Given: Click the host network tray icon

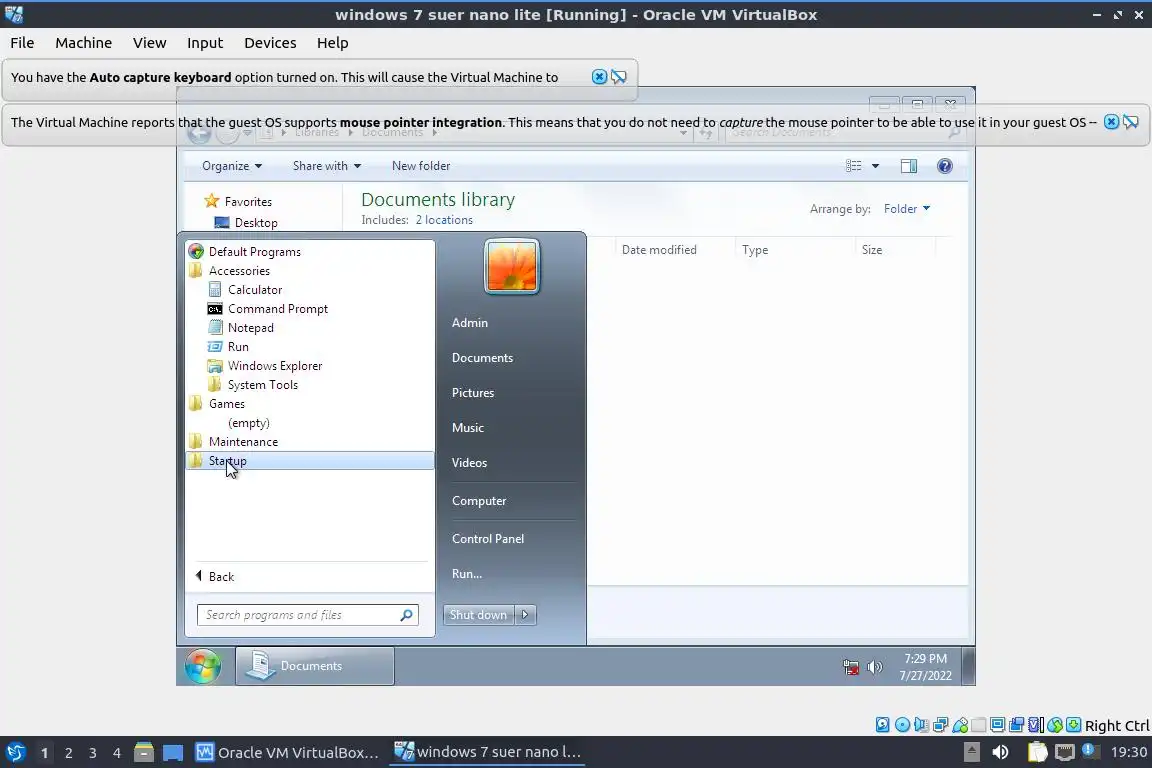Looking at the screenshot, I should click(x=1065, y=752).
